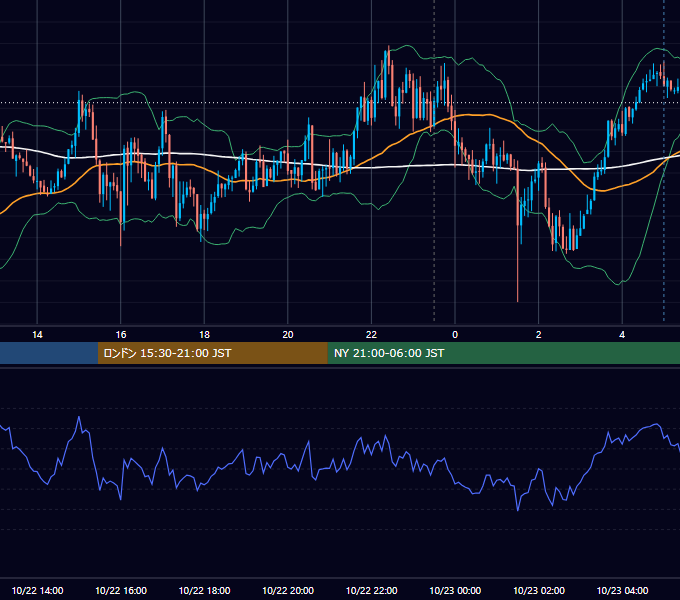Click the blue session band before ロンドン

coord(49,353)
